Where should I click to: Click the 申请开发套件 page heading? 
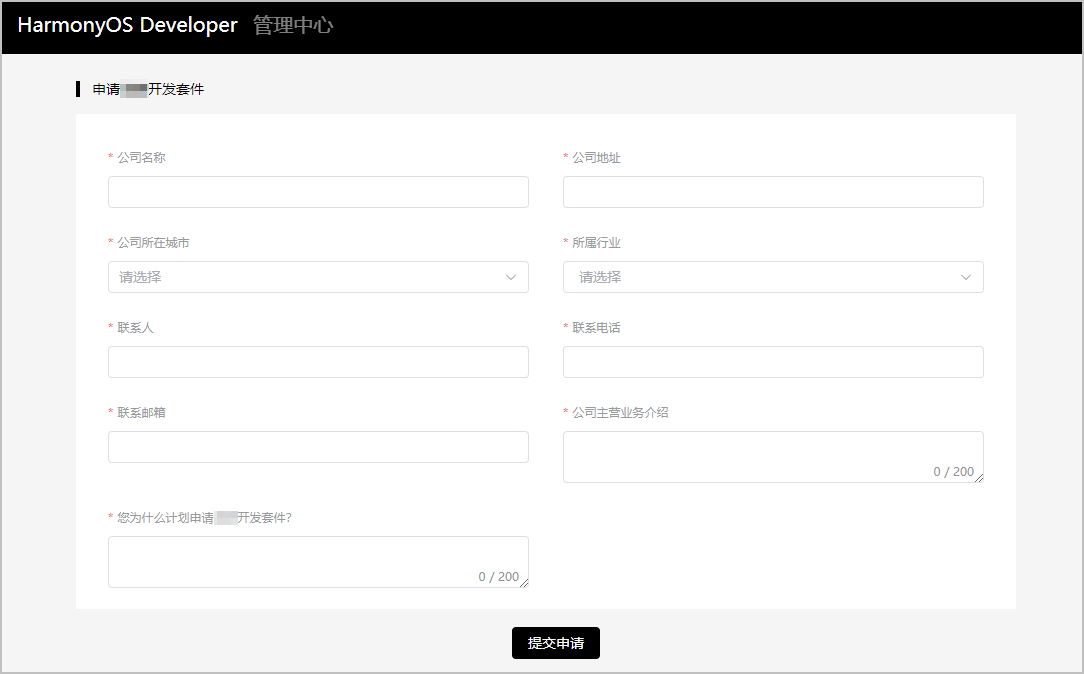(148, 89)
